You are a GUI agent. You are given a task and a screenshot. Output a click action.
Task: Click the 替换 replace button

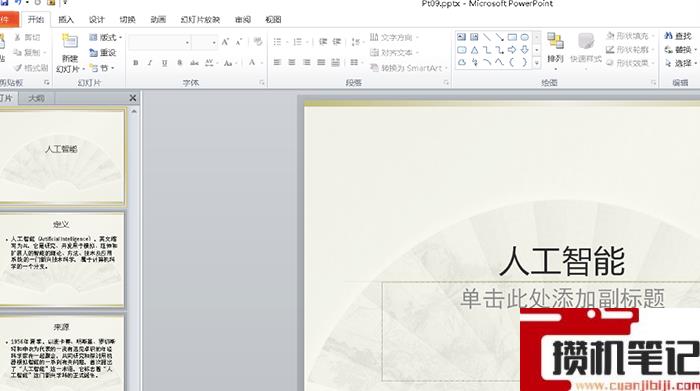click(680, 50)
